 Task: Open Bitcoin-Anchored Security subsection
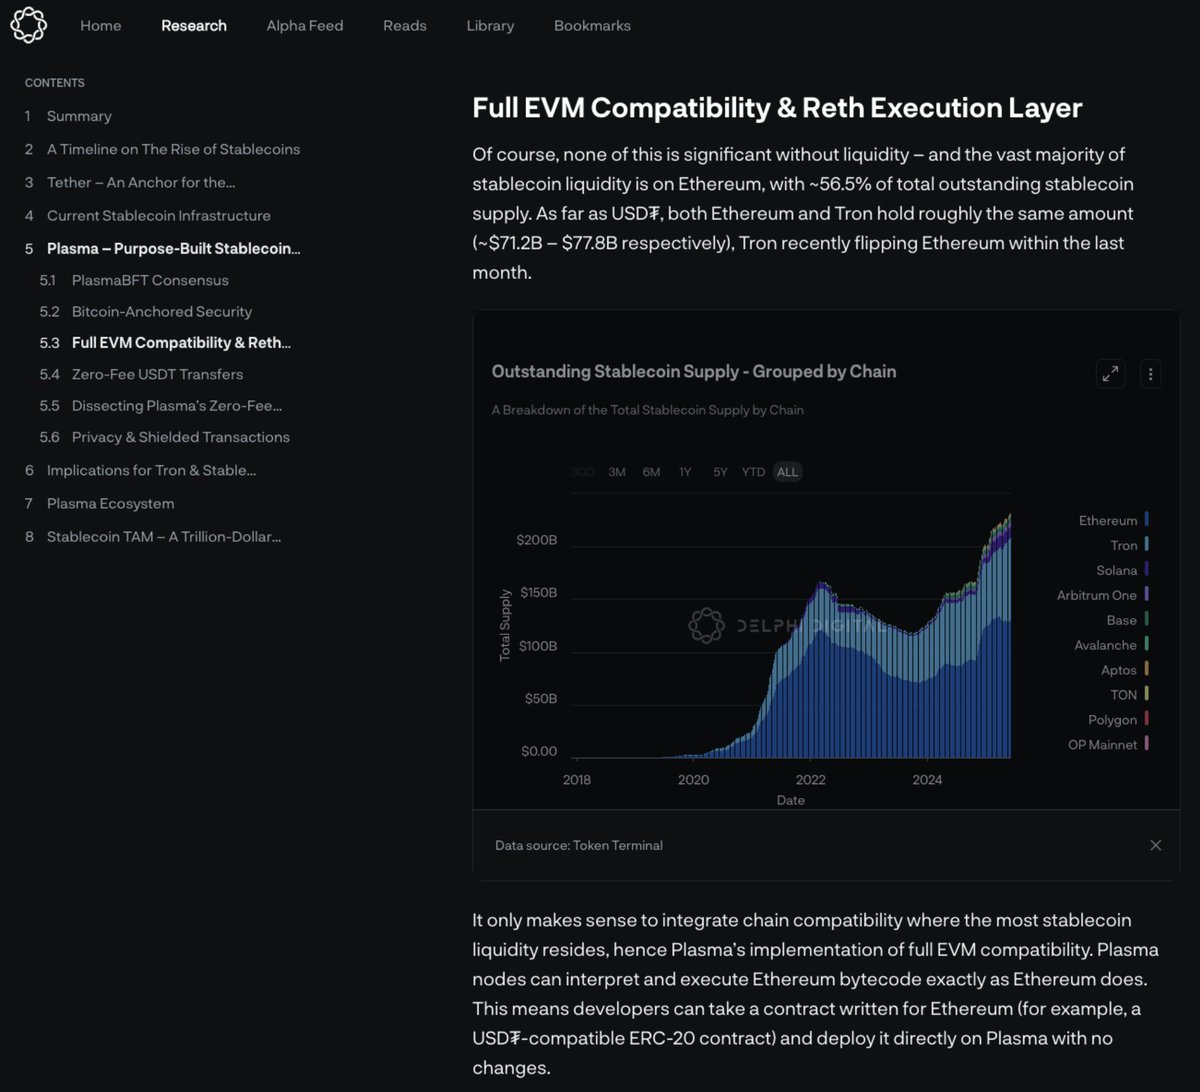(x=162, y=311)
